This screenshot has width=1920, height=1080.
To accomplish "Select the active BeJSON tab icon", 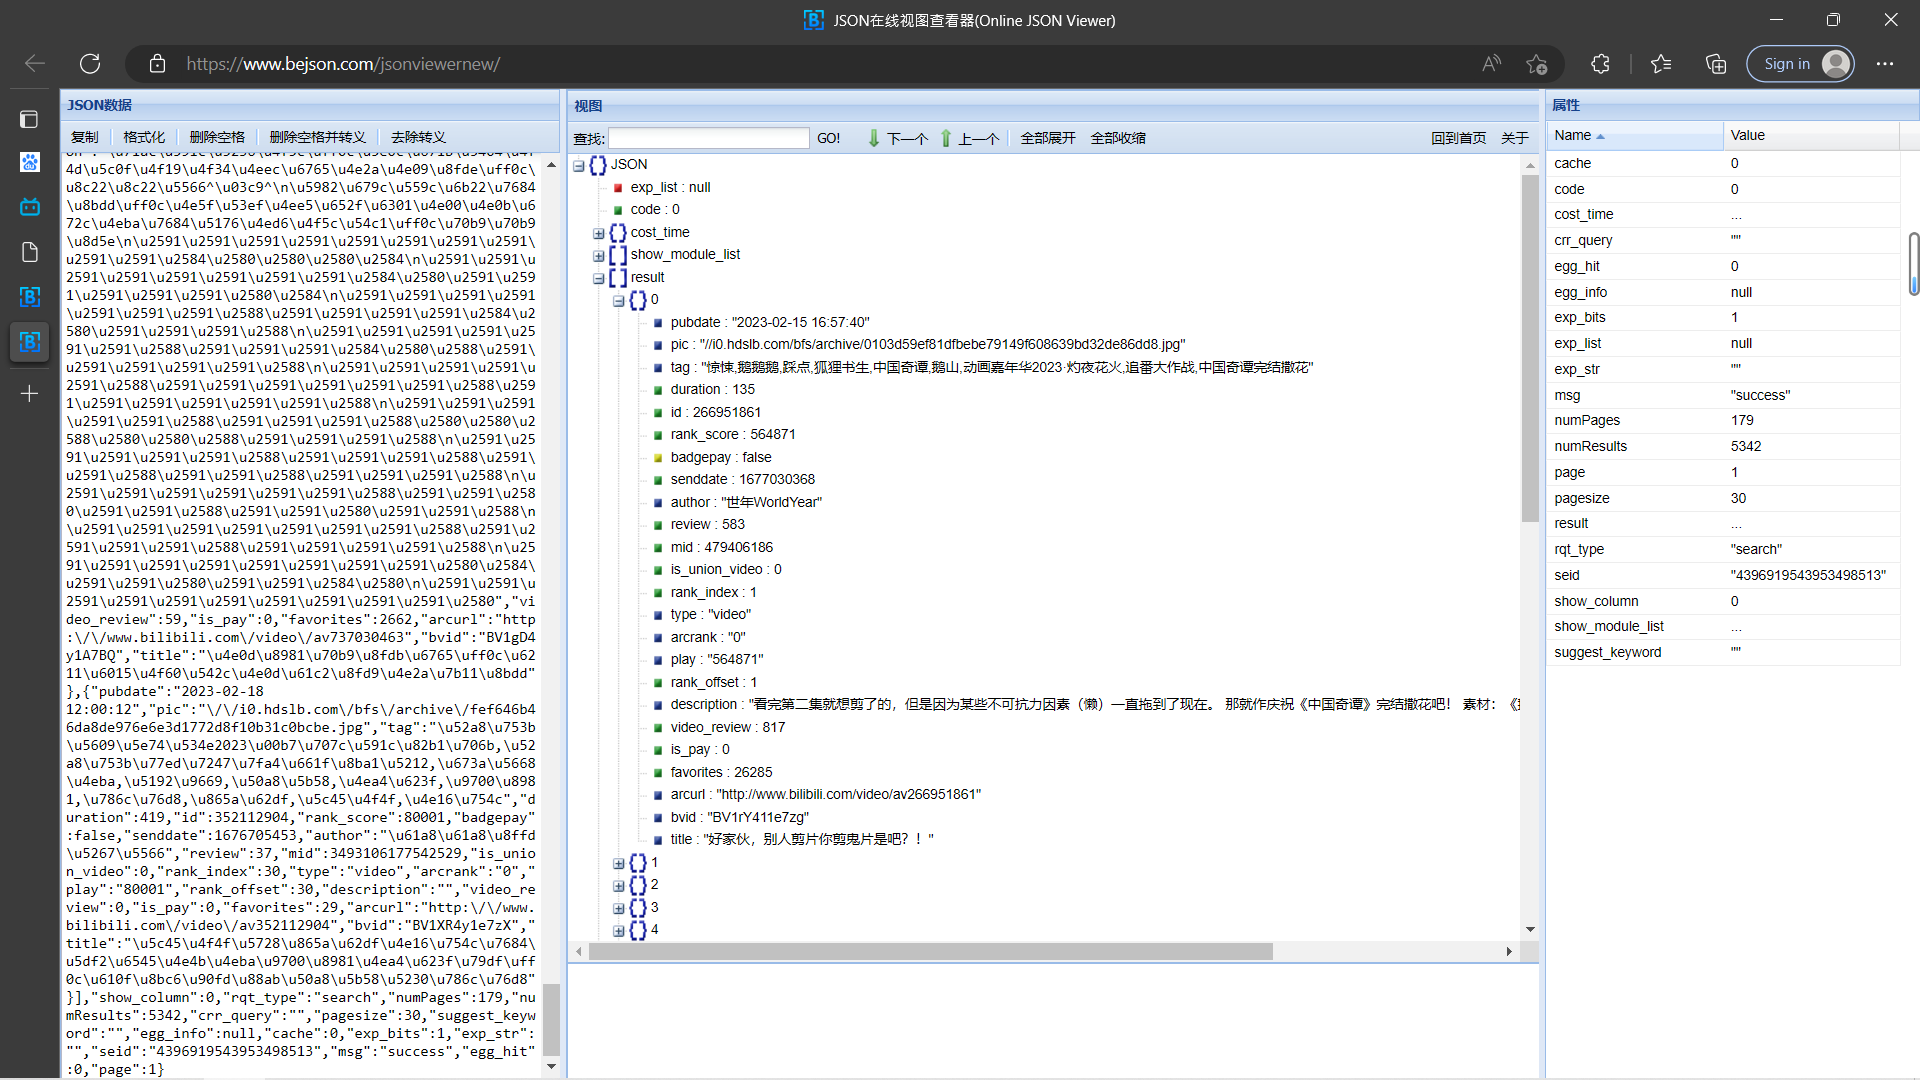I will tap(29, 342).
